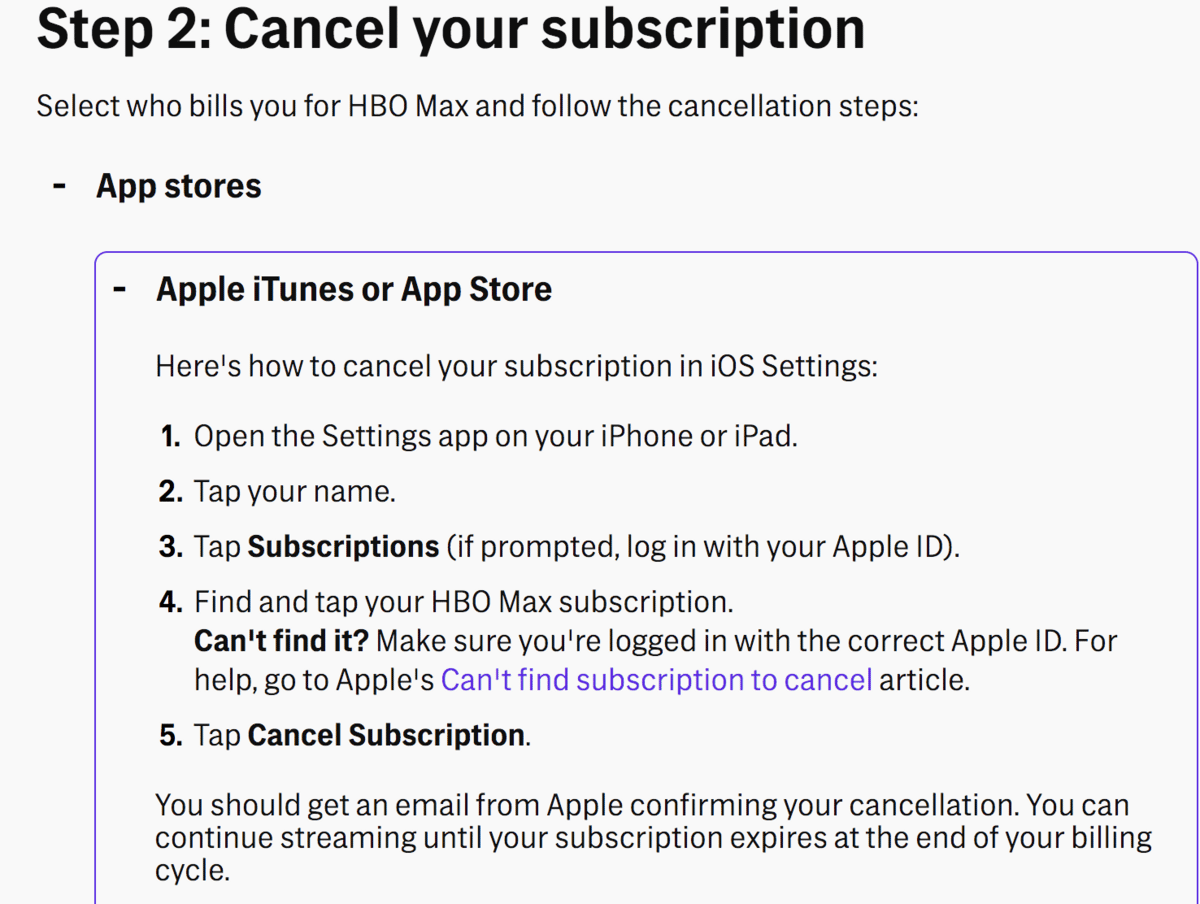Viewport: 1200px width, 904px height.
Task: Click list number "5." marker
Action: click(171, 736)
